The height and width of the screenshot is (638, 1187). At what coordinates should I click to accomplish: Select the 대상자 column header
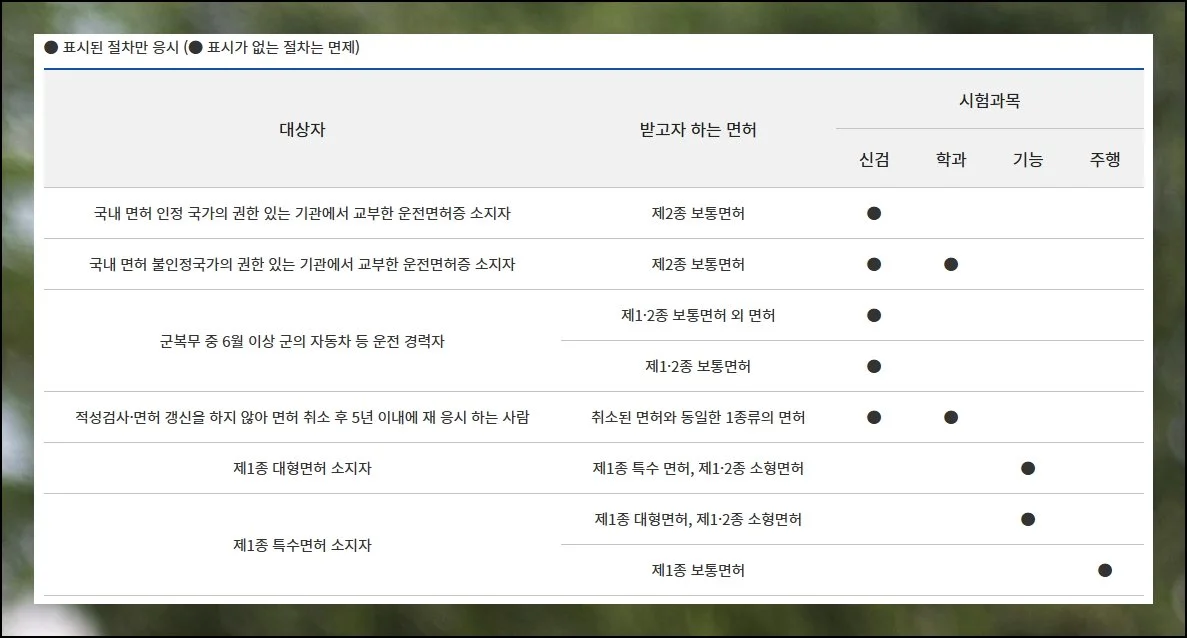point(302,130)
